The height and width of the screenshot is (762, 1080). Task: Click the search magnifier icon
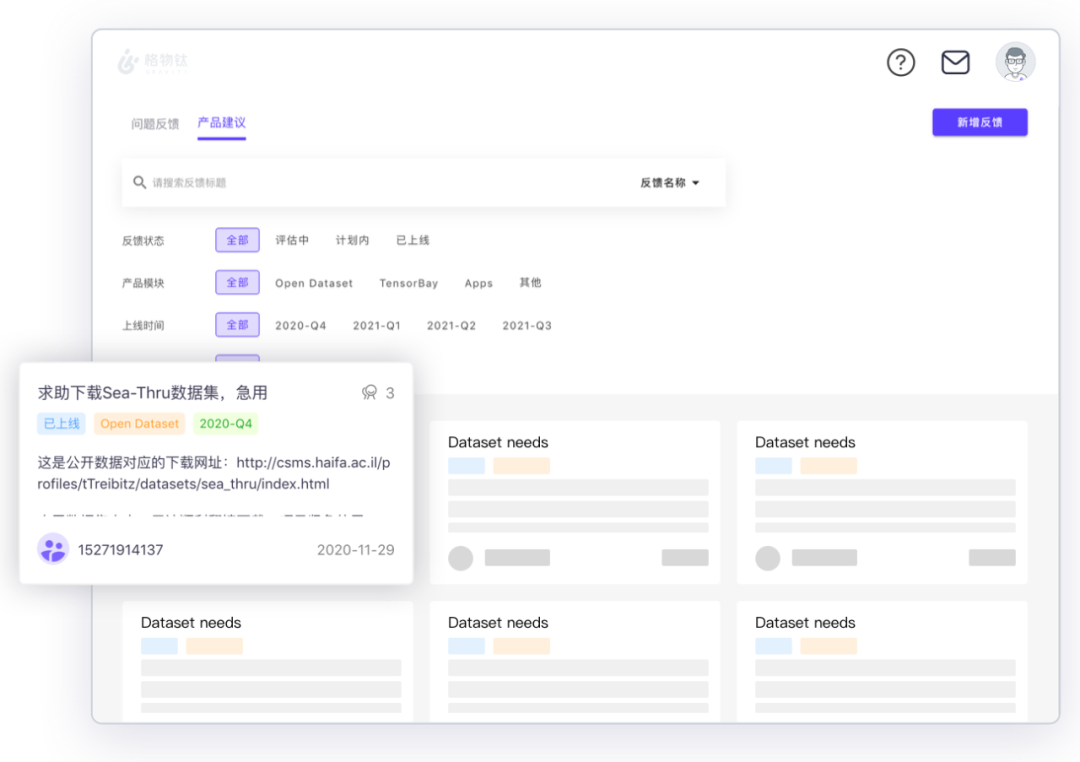coord(139,183)
